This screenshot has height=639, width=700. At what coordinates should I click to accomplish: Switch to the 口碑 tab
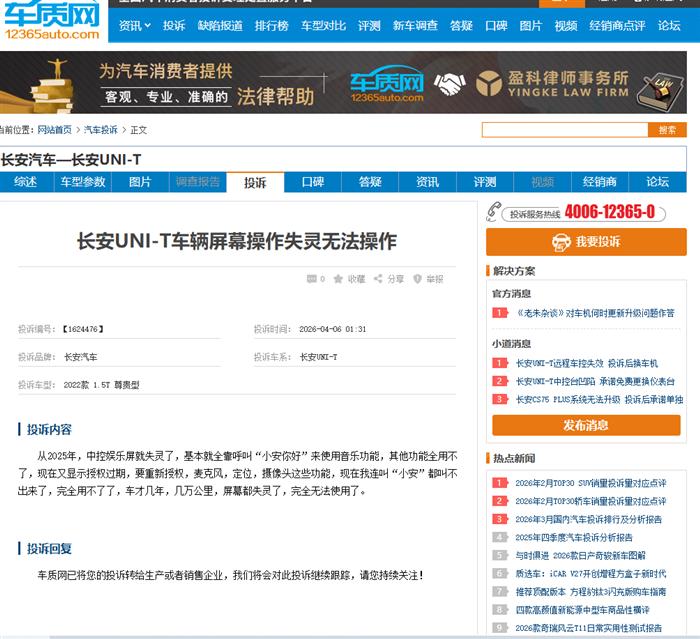pyautogui.click(x=313, y=182)
